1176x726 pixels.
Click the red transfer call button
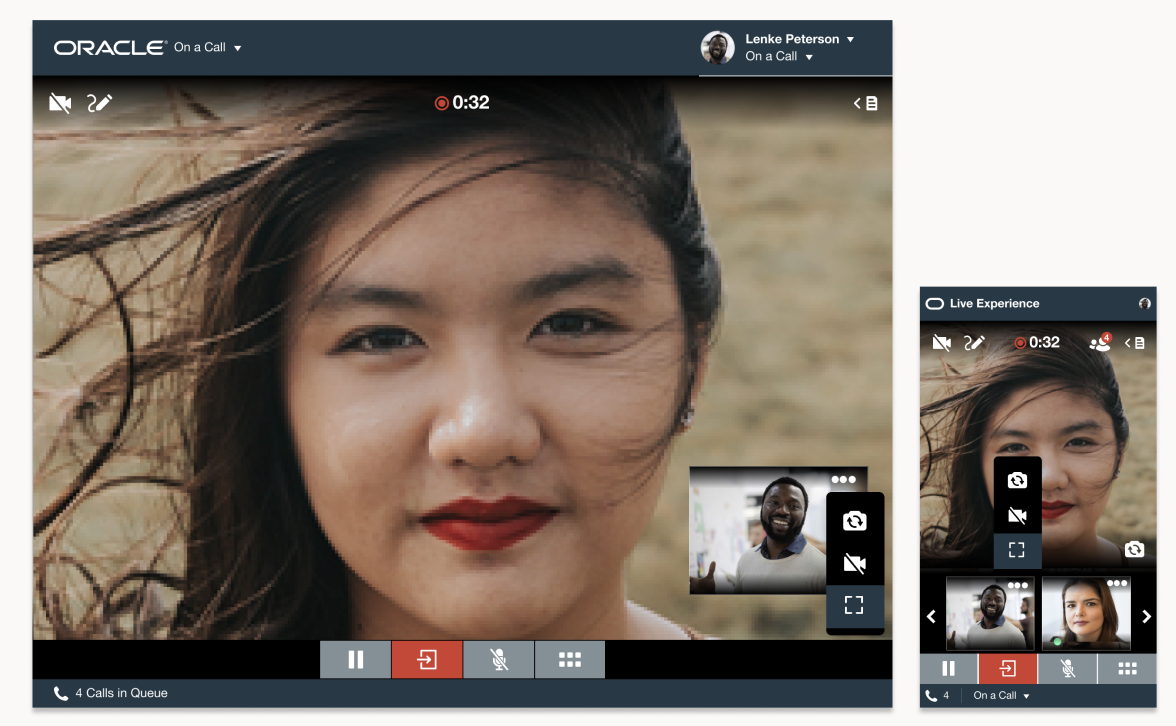[x=427, y=659]
